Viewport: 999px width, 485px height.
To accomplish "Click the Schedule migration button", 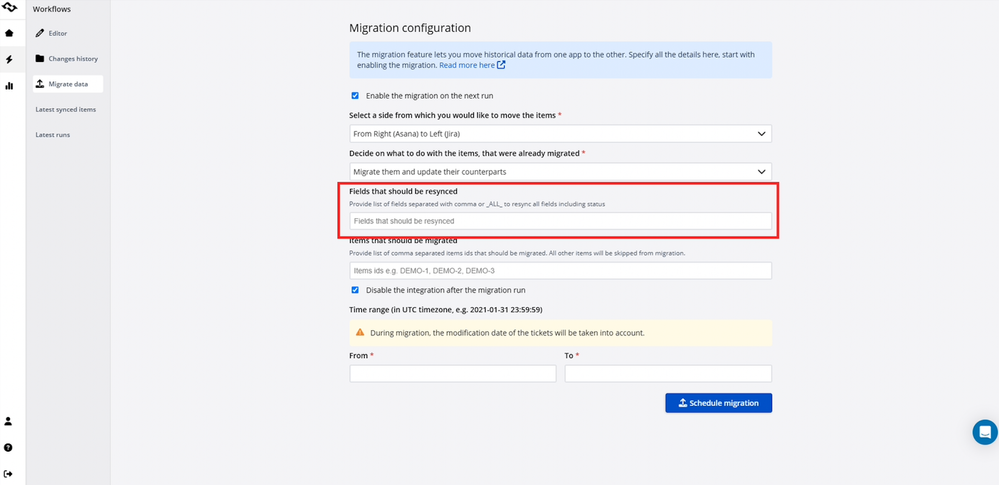I will click(x=718, y=403).
